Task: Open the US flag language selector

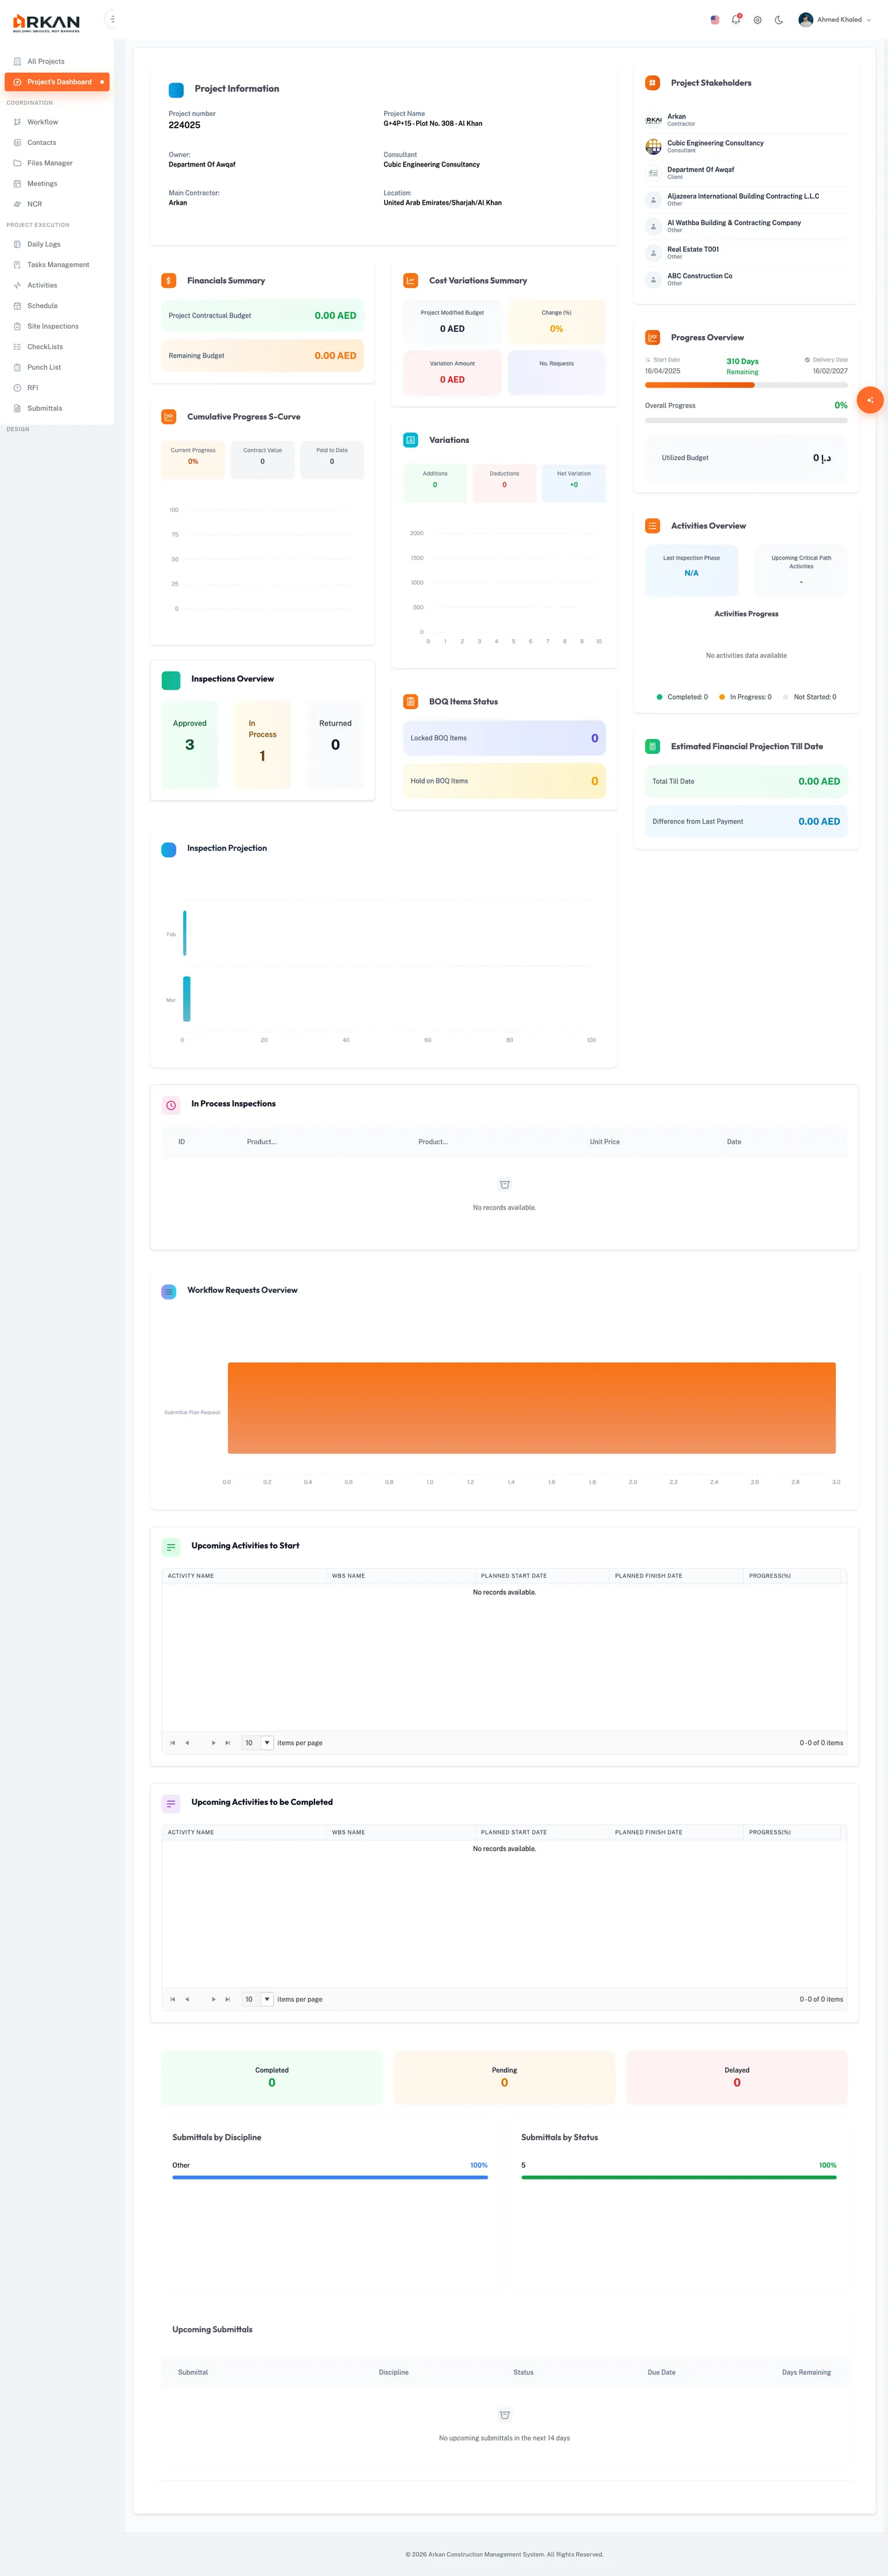Action: tap(714, 20)
